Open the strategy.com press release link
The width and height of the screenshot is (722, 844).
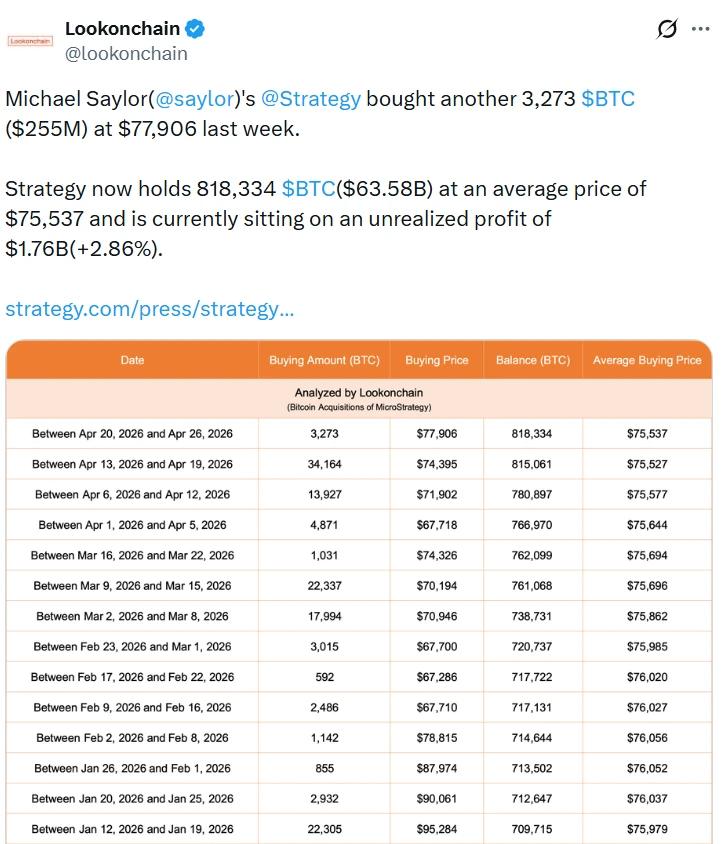point(150,310)
